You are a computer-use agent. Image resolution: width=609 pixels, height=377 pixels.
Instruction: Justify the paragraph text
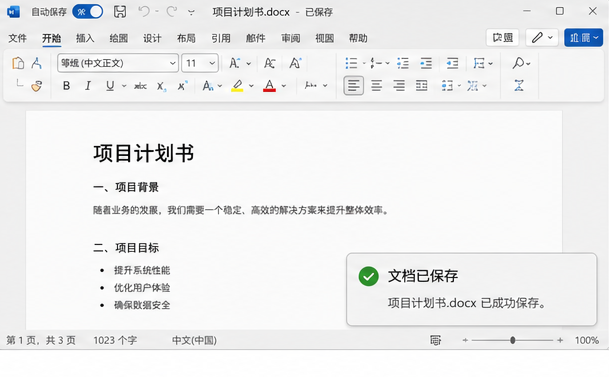point(421,85)
